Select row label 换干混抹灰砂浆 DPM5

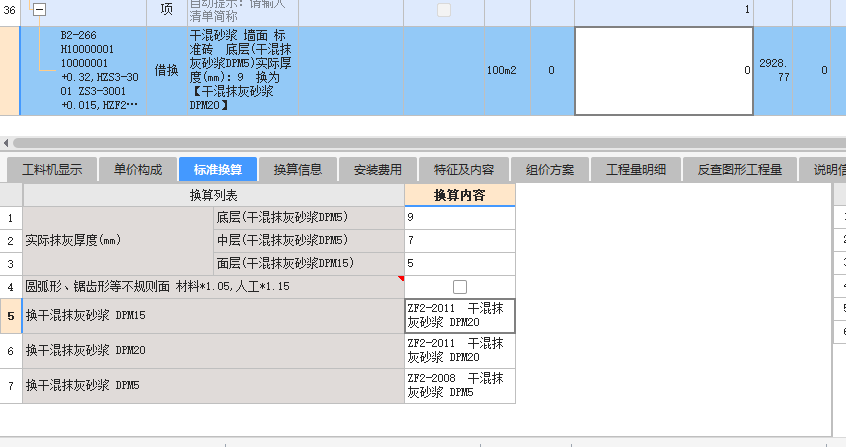click(x=214, y=386)
